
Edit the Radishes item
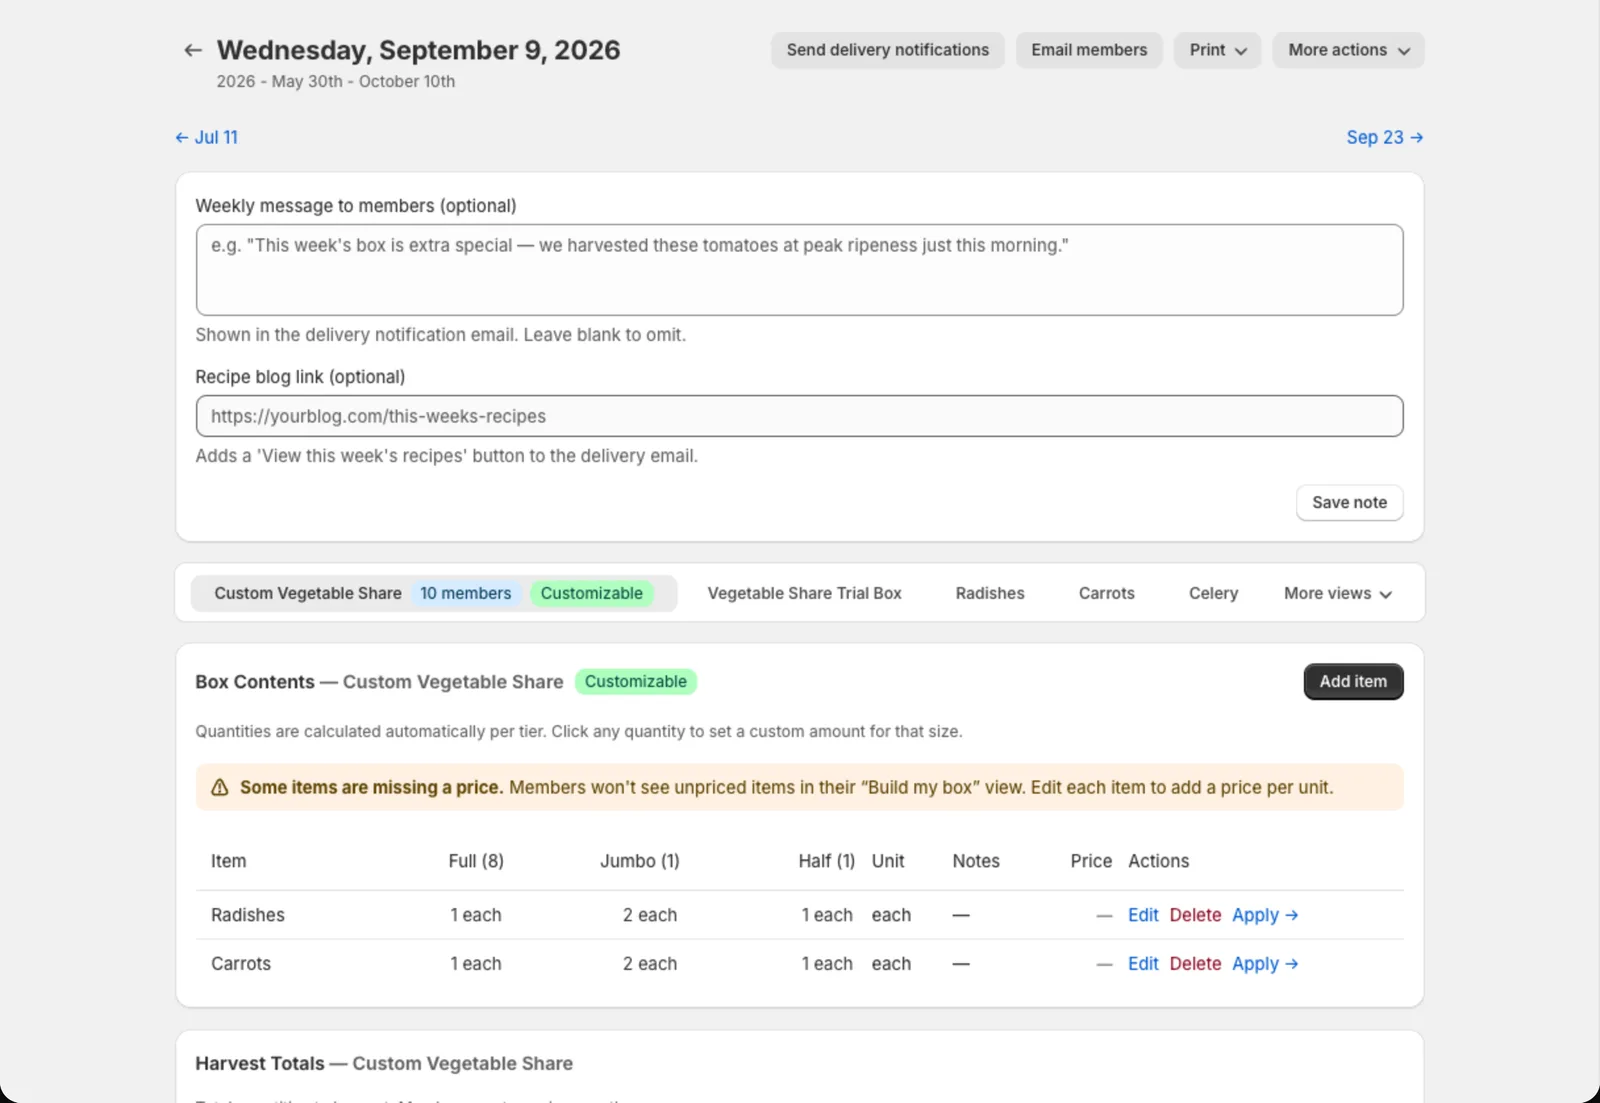click(x=1143, y=915)
